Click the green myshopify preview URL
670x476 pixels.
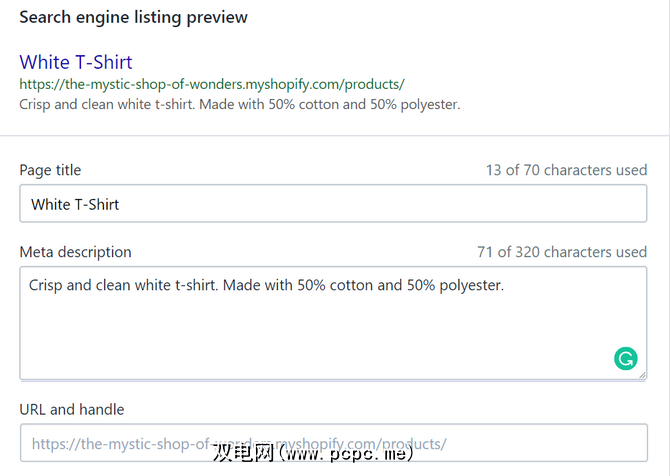click(x=212, y=85)
